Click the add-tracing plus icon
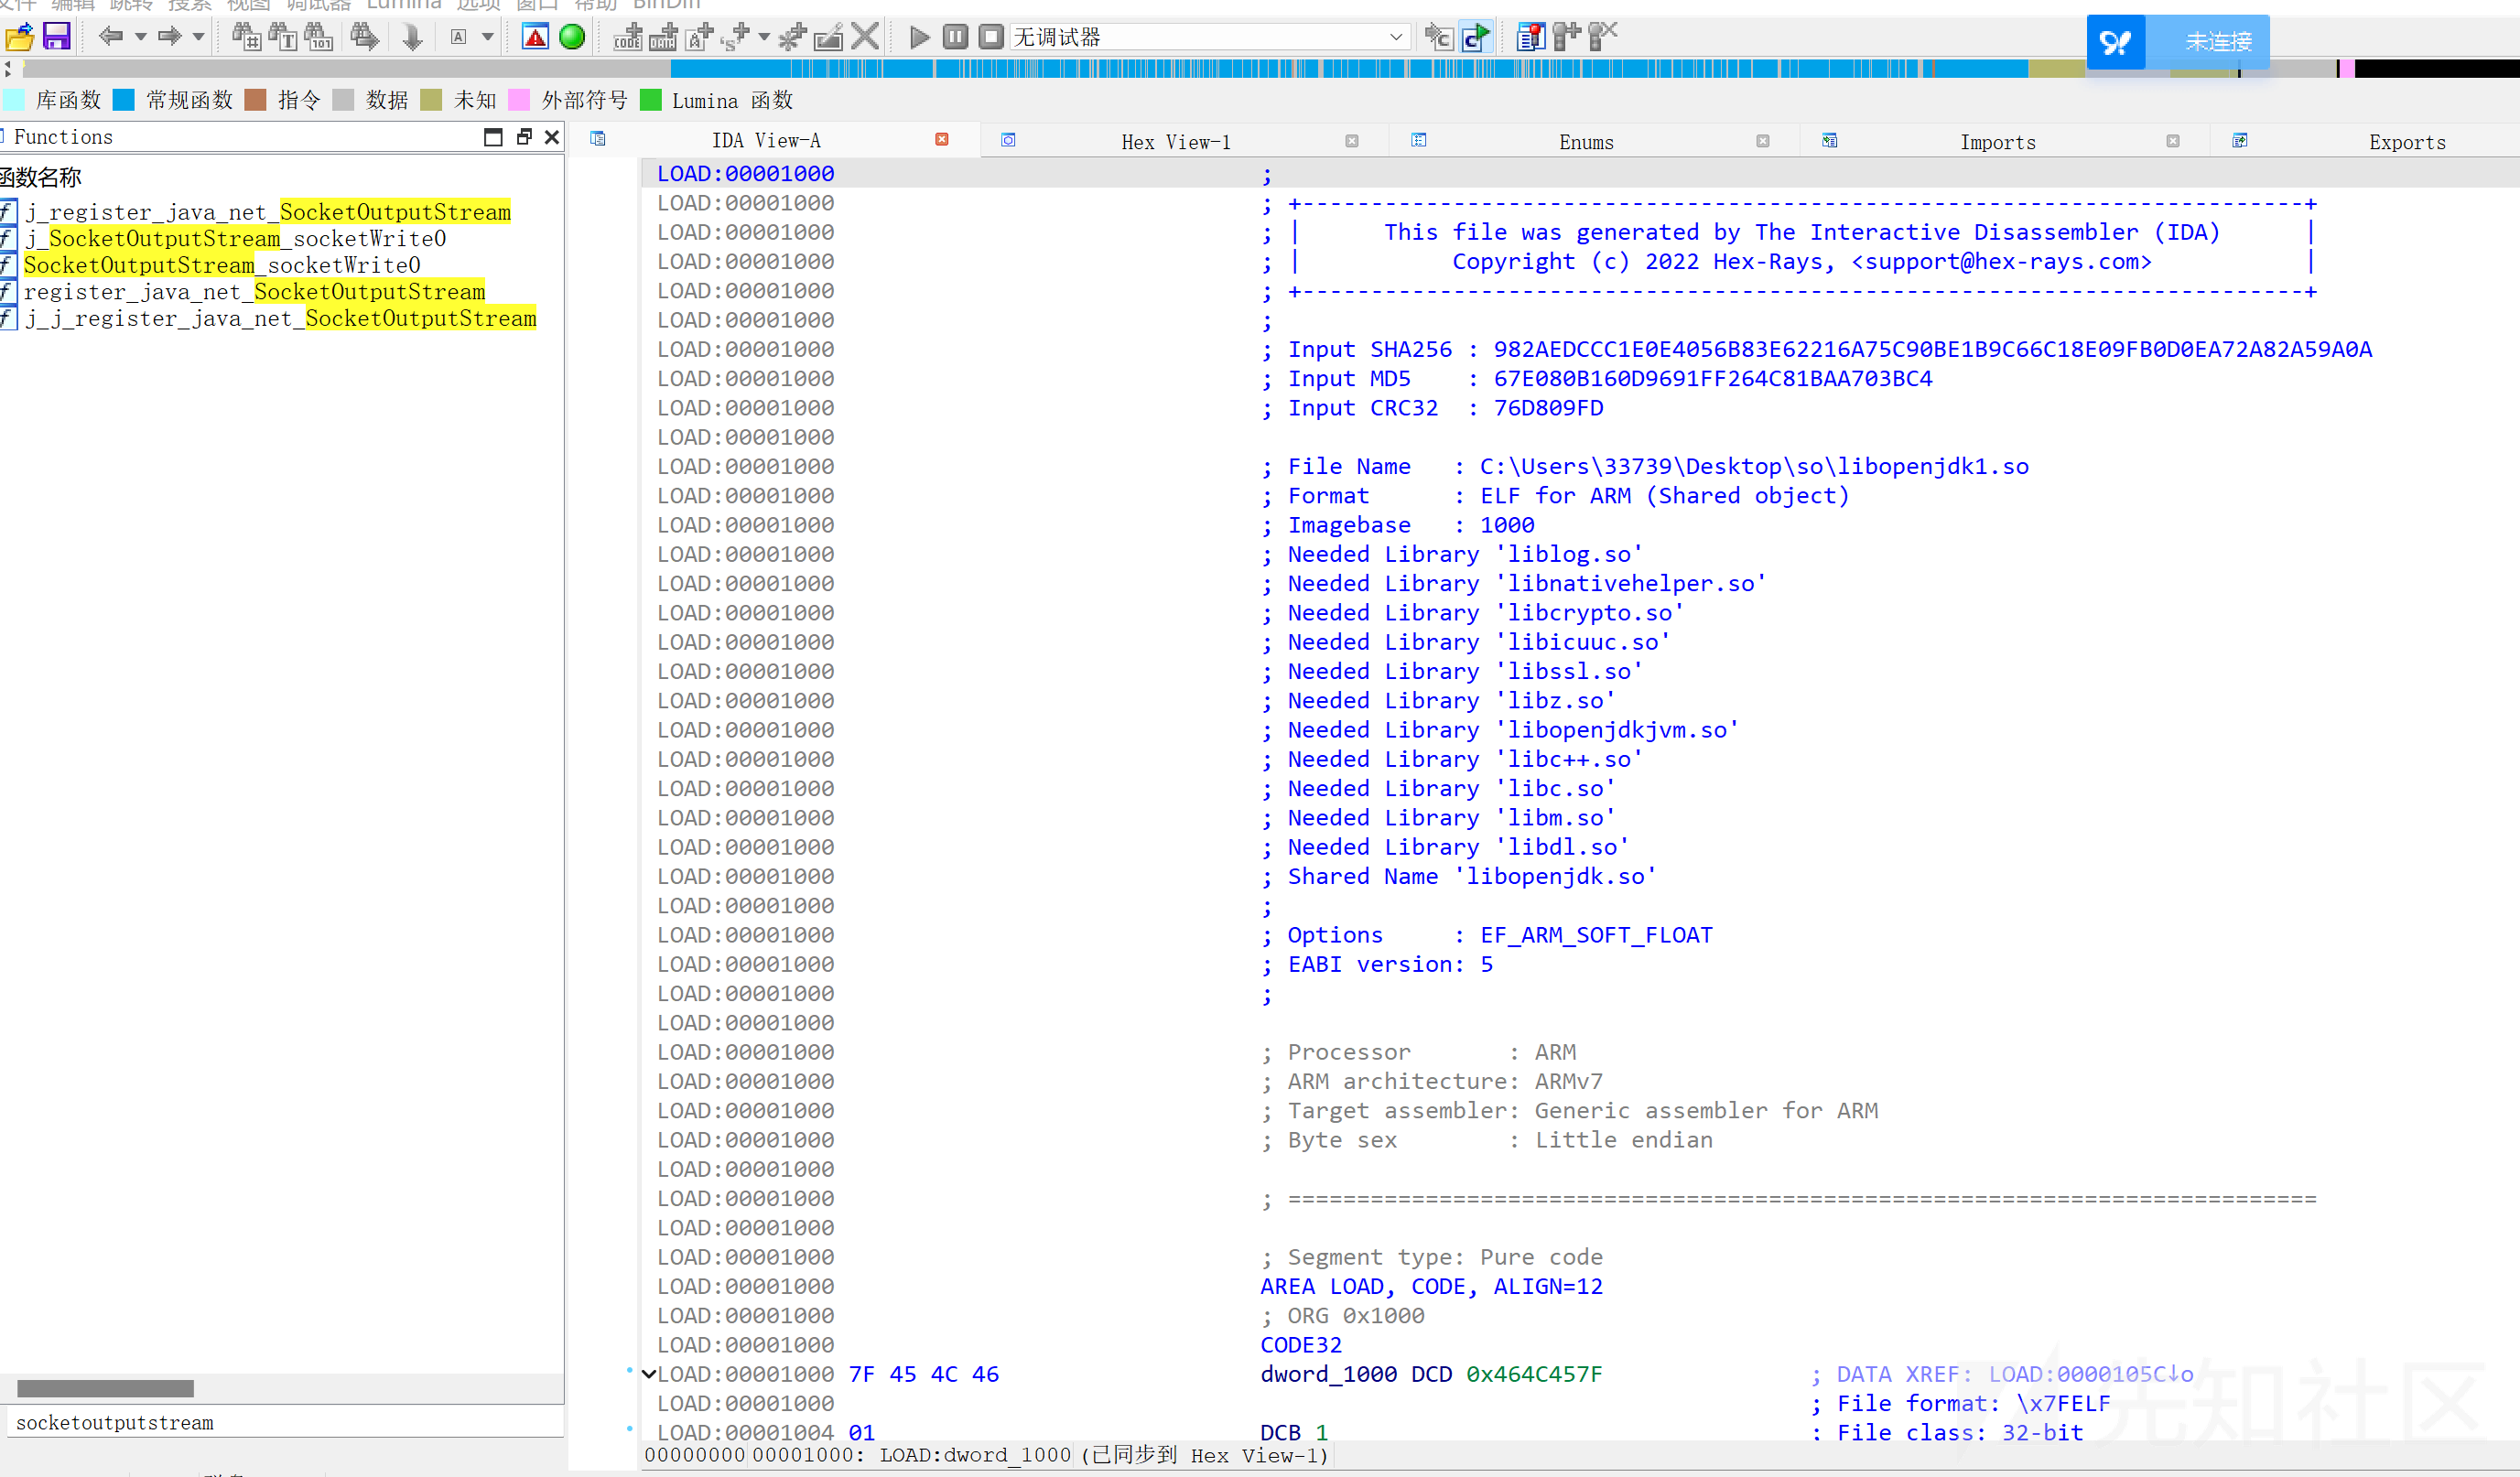This screenshot has width=2520, height=1477. (1567, 37)
